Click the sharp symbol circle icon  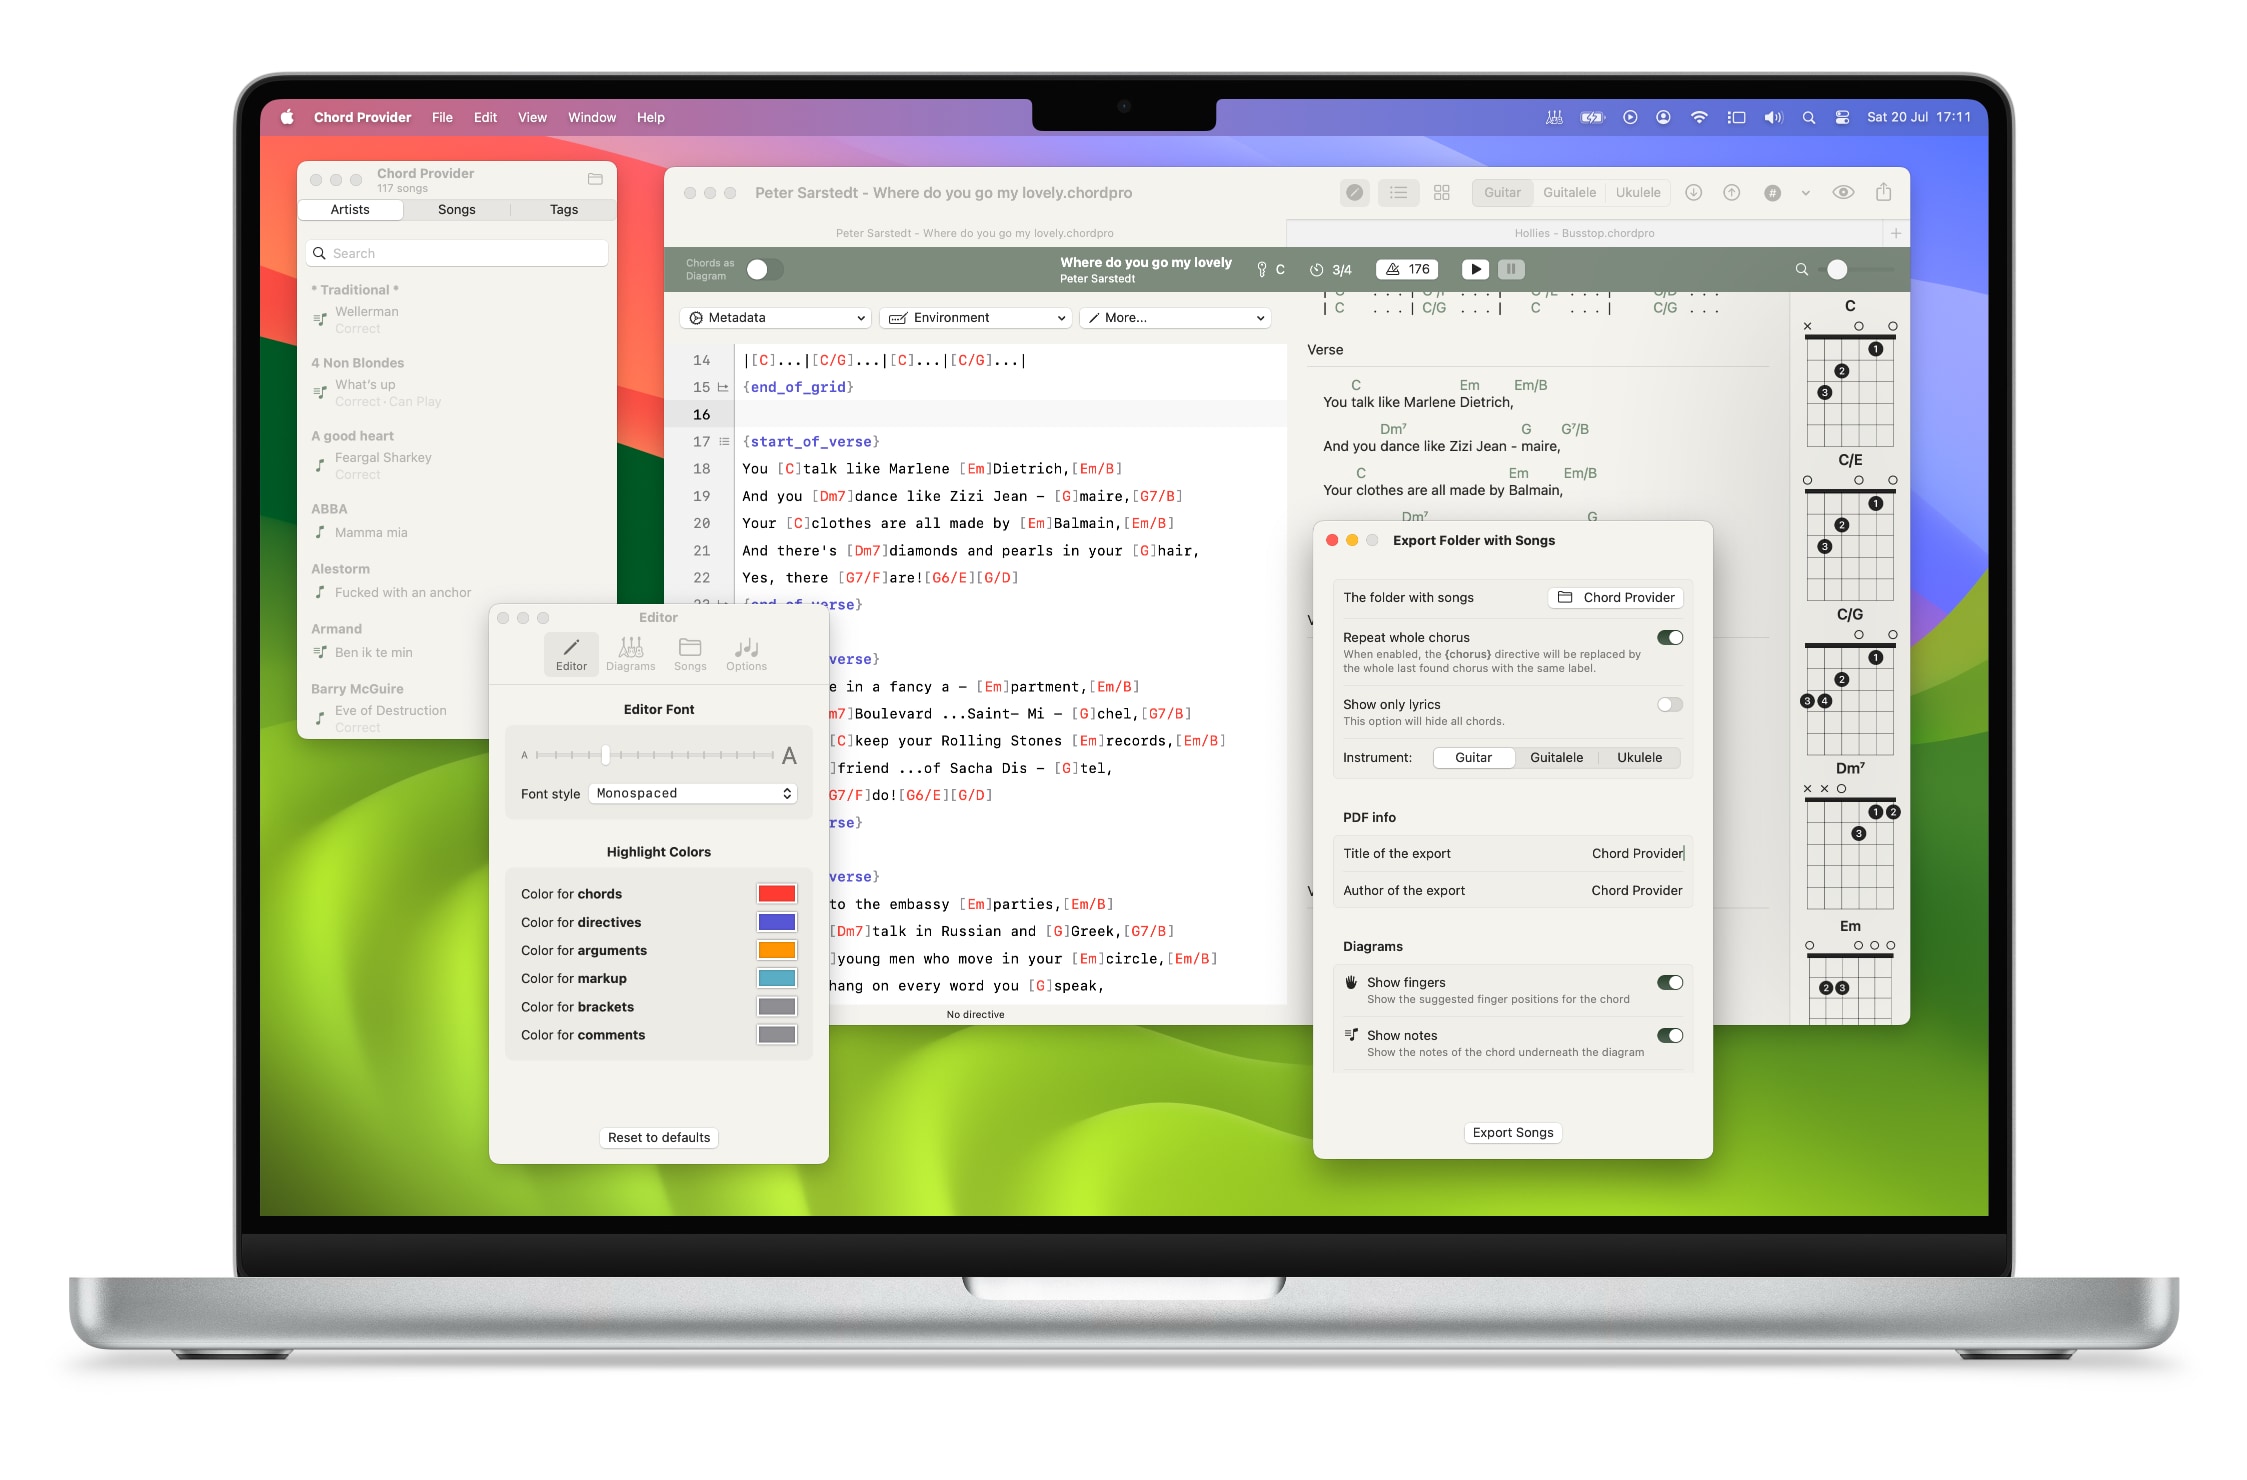click(x=1772, y=193)
